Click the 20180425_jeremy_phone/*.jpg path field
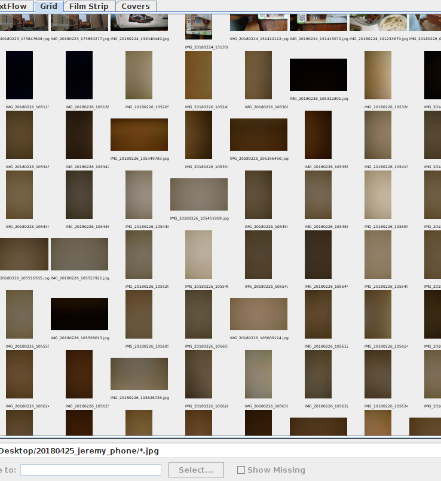This screenshot has height=481, width=441. tap(220, 451)
